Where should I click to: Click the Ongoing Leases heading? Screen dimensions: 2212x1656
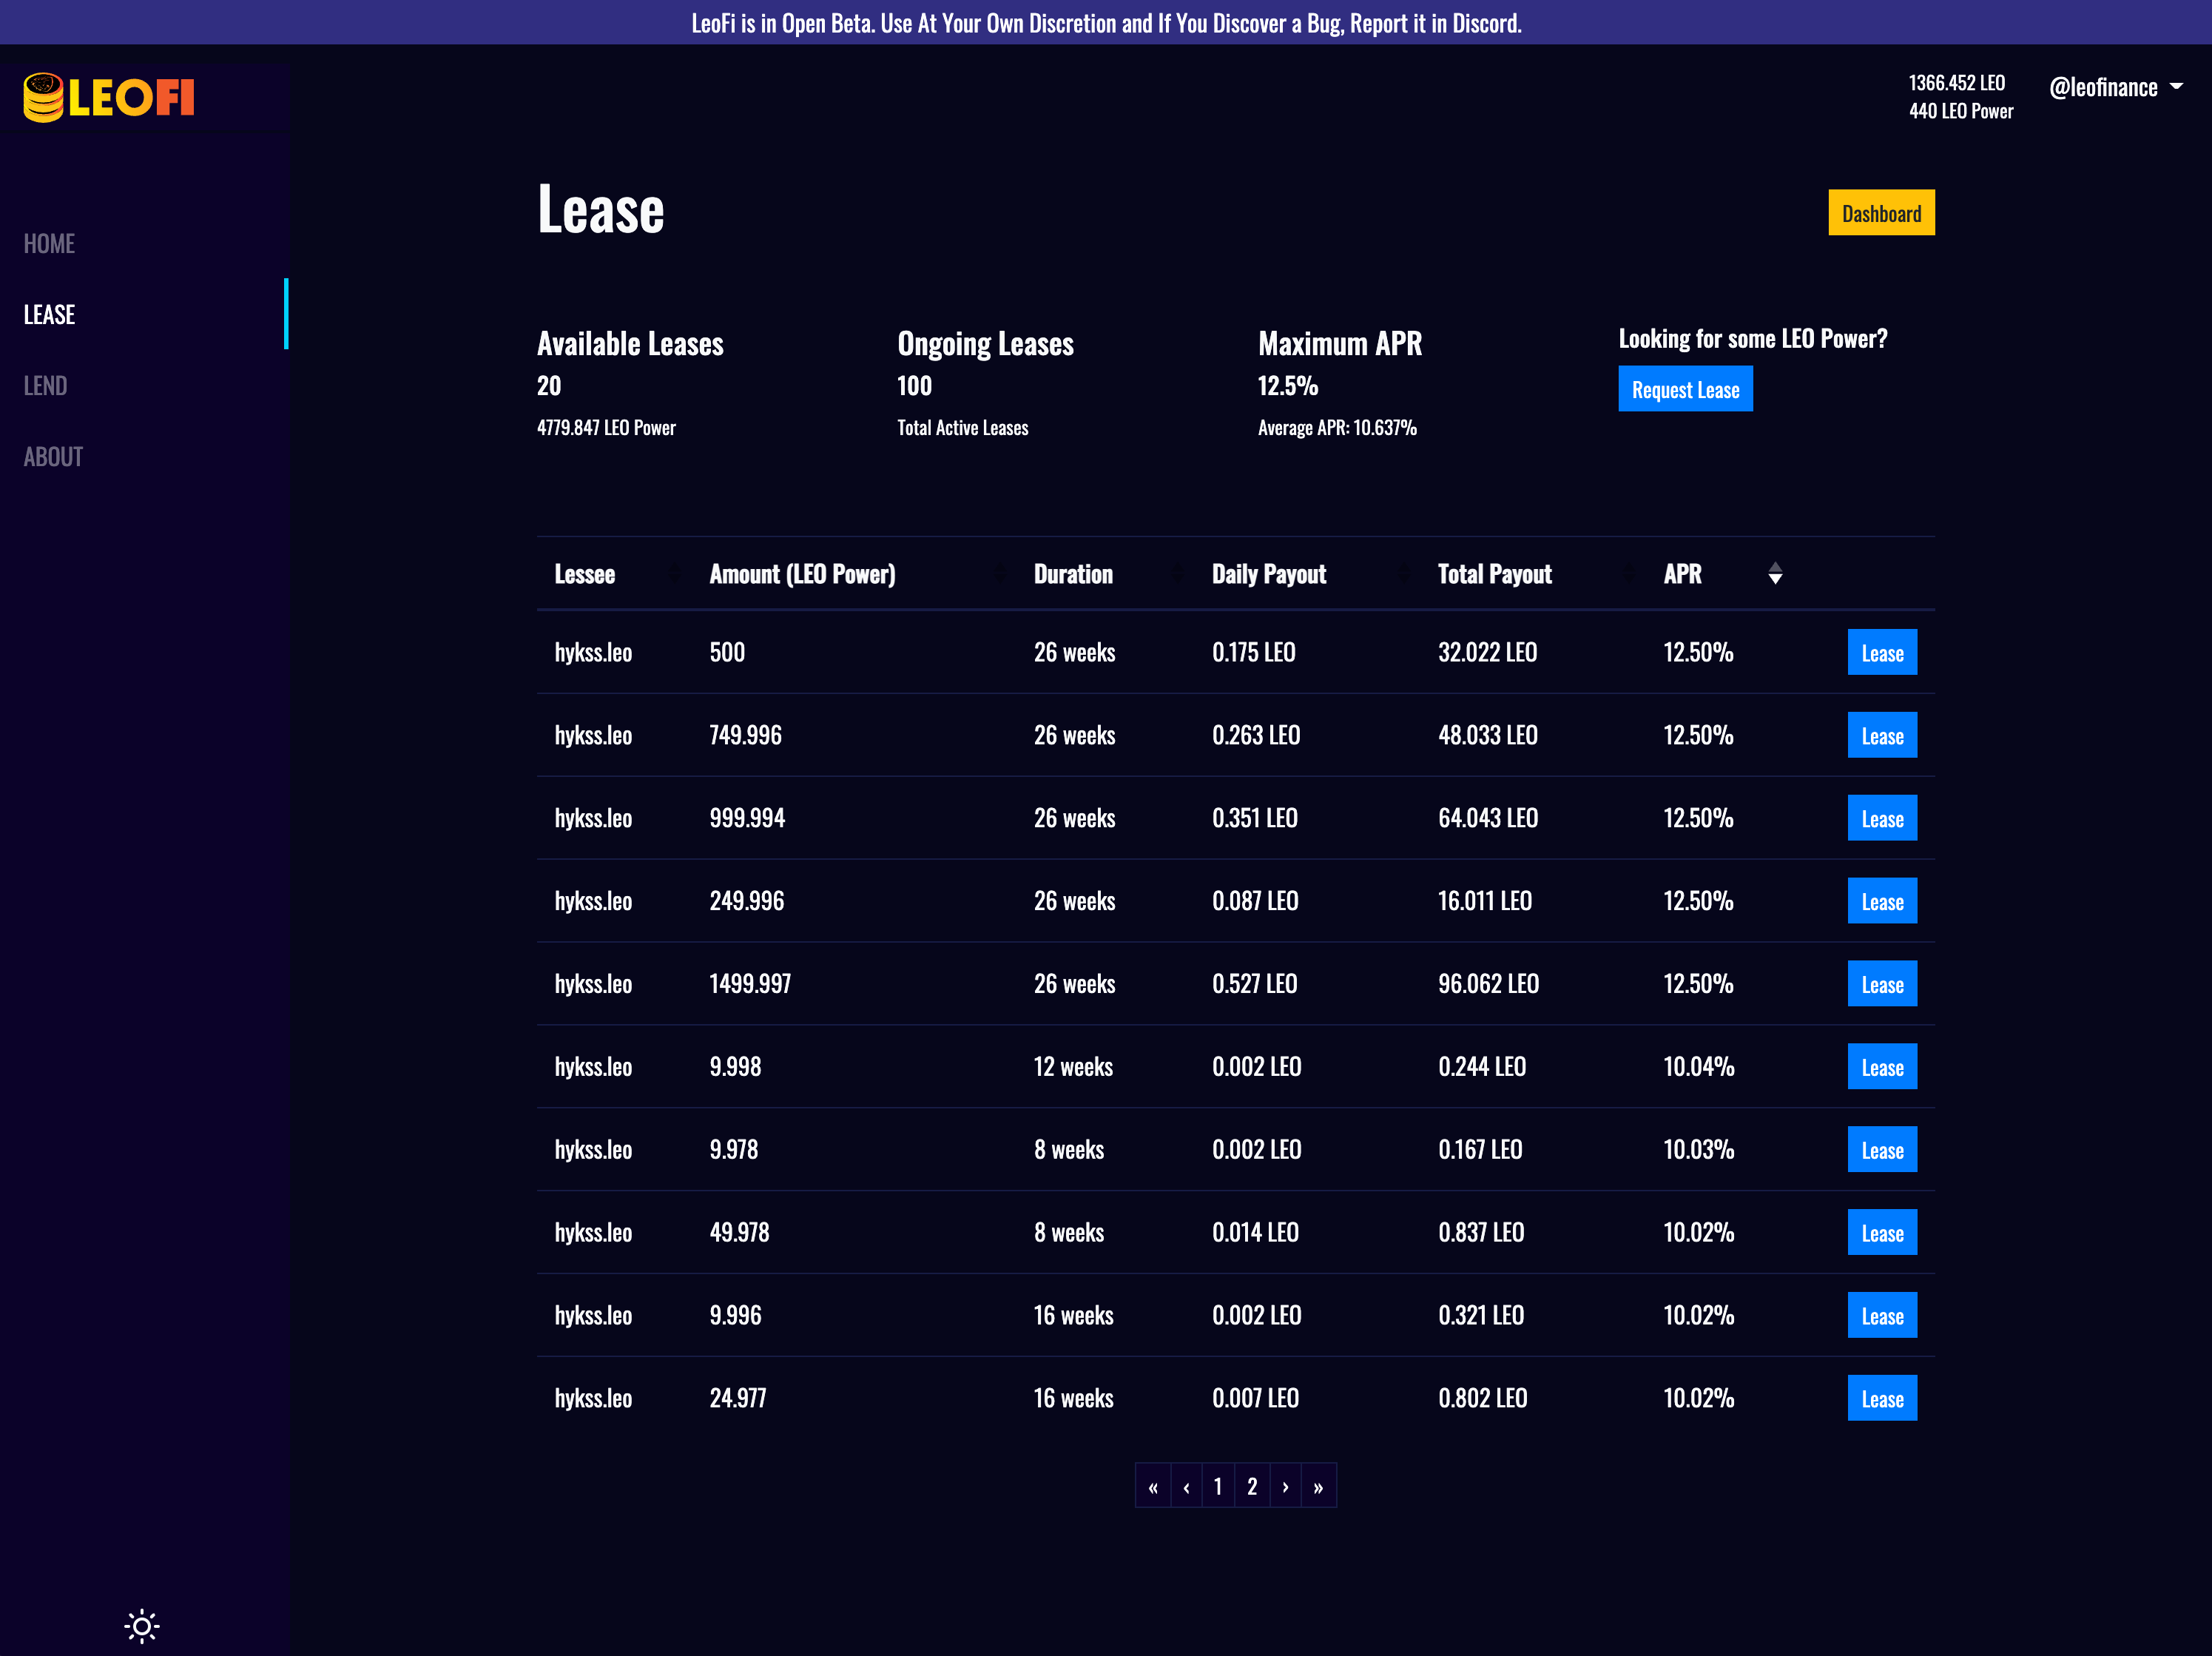(x=985, y=344)
